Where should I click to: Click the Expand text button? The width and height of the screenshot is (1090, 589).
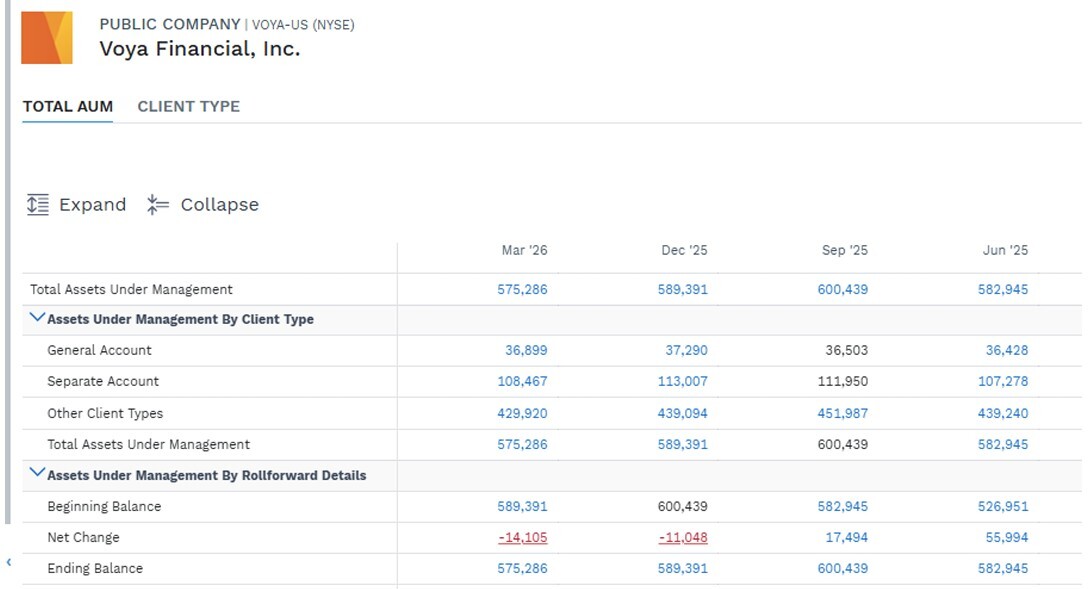pos(92,204)
